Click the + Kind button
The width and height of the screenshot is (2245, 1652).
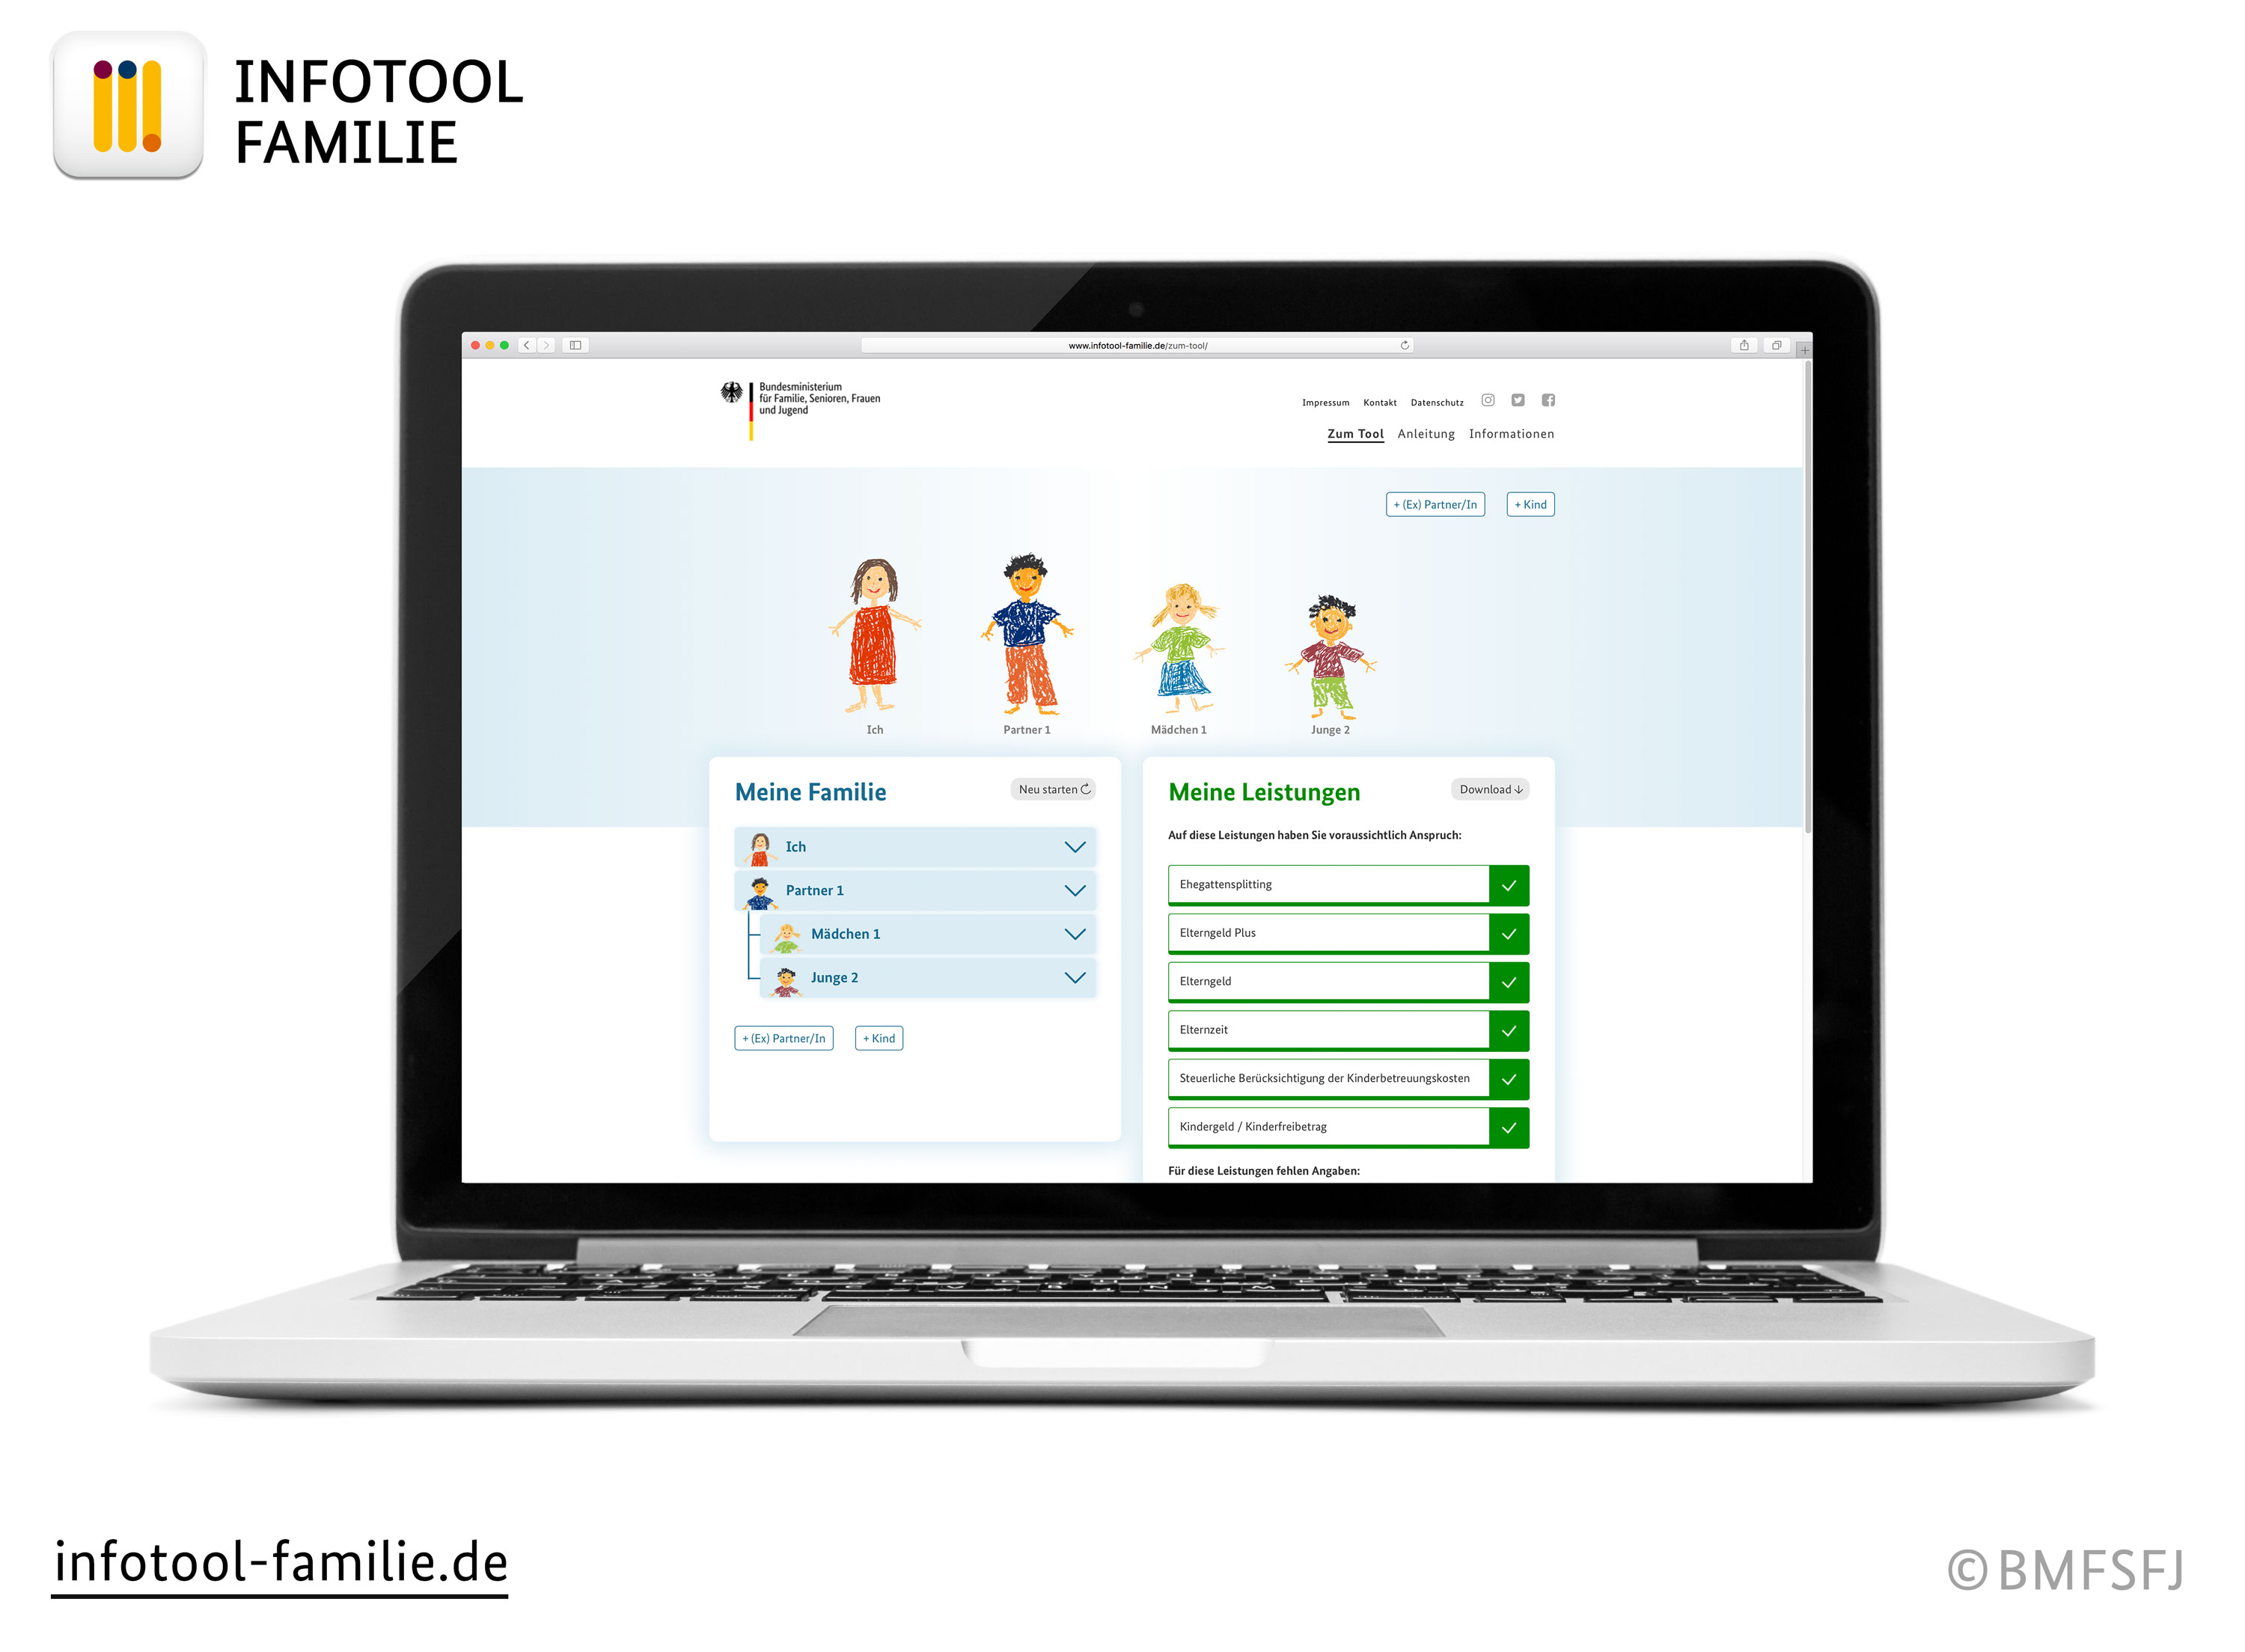[x=1532, y=504]
